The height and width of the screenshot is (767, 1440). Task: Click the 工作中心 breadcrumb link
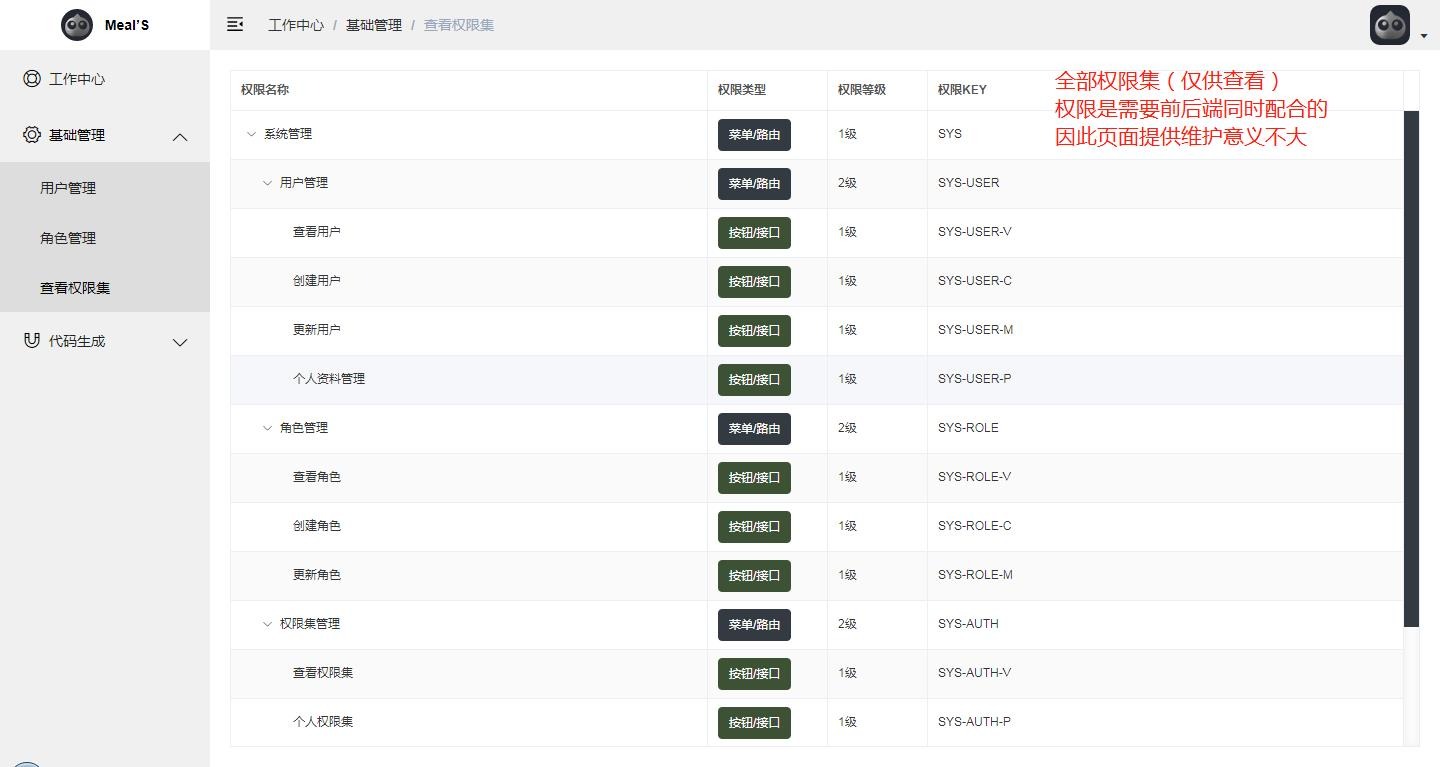tap(295, 25)
